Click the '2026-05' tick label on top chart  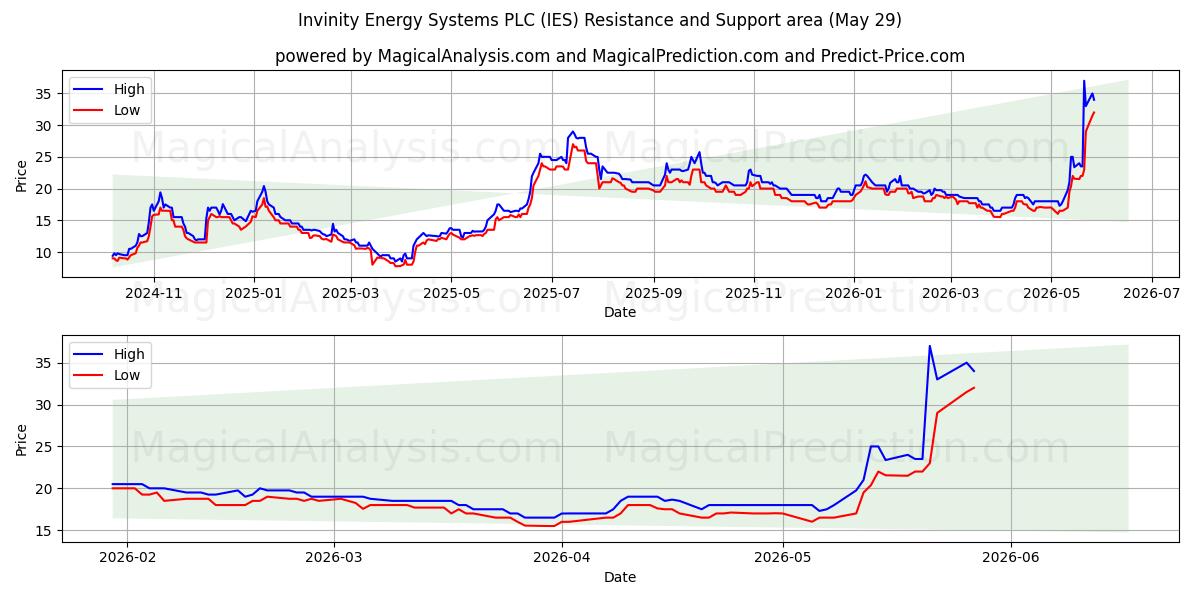(1052, 293)
